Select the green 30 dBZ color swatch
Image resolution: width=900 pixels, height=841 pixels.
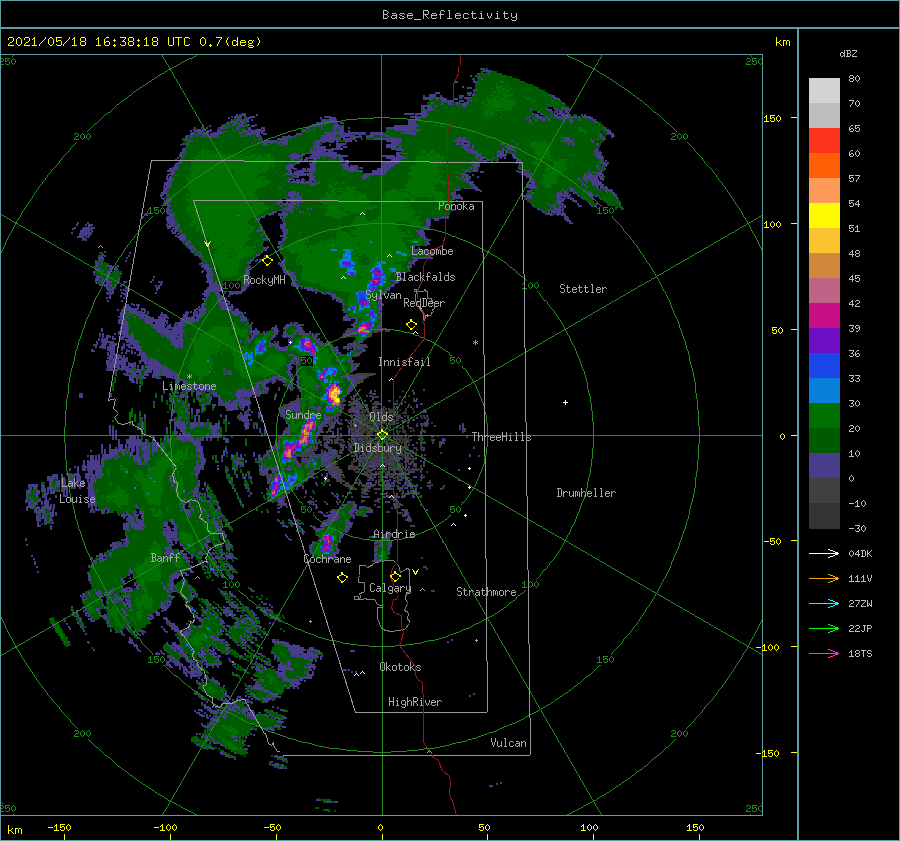824,415
